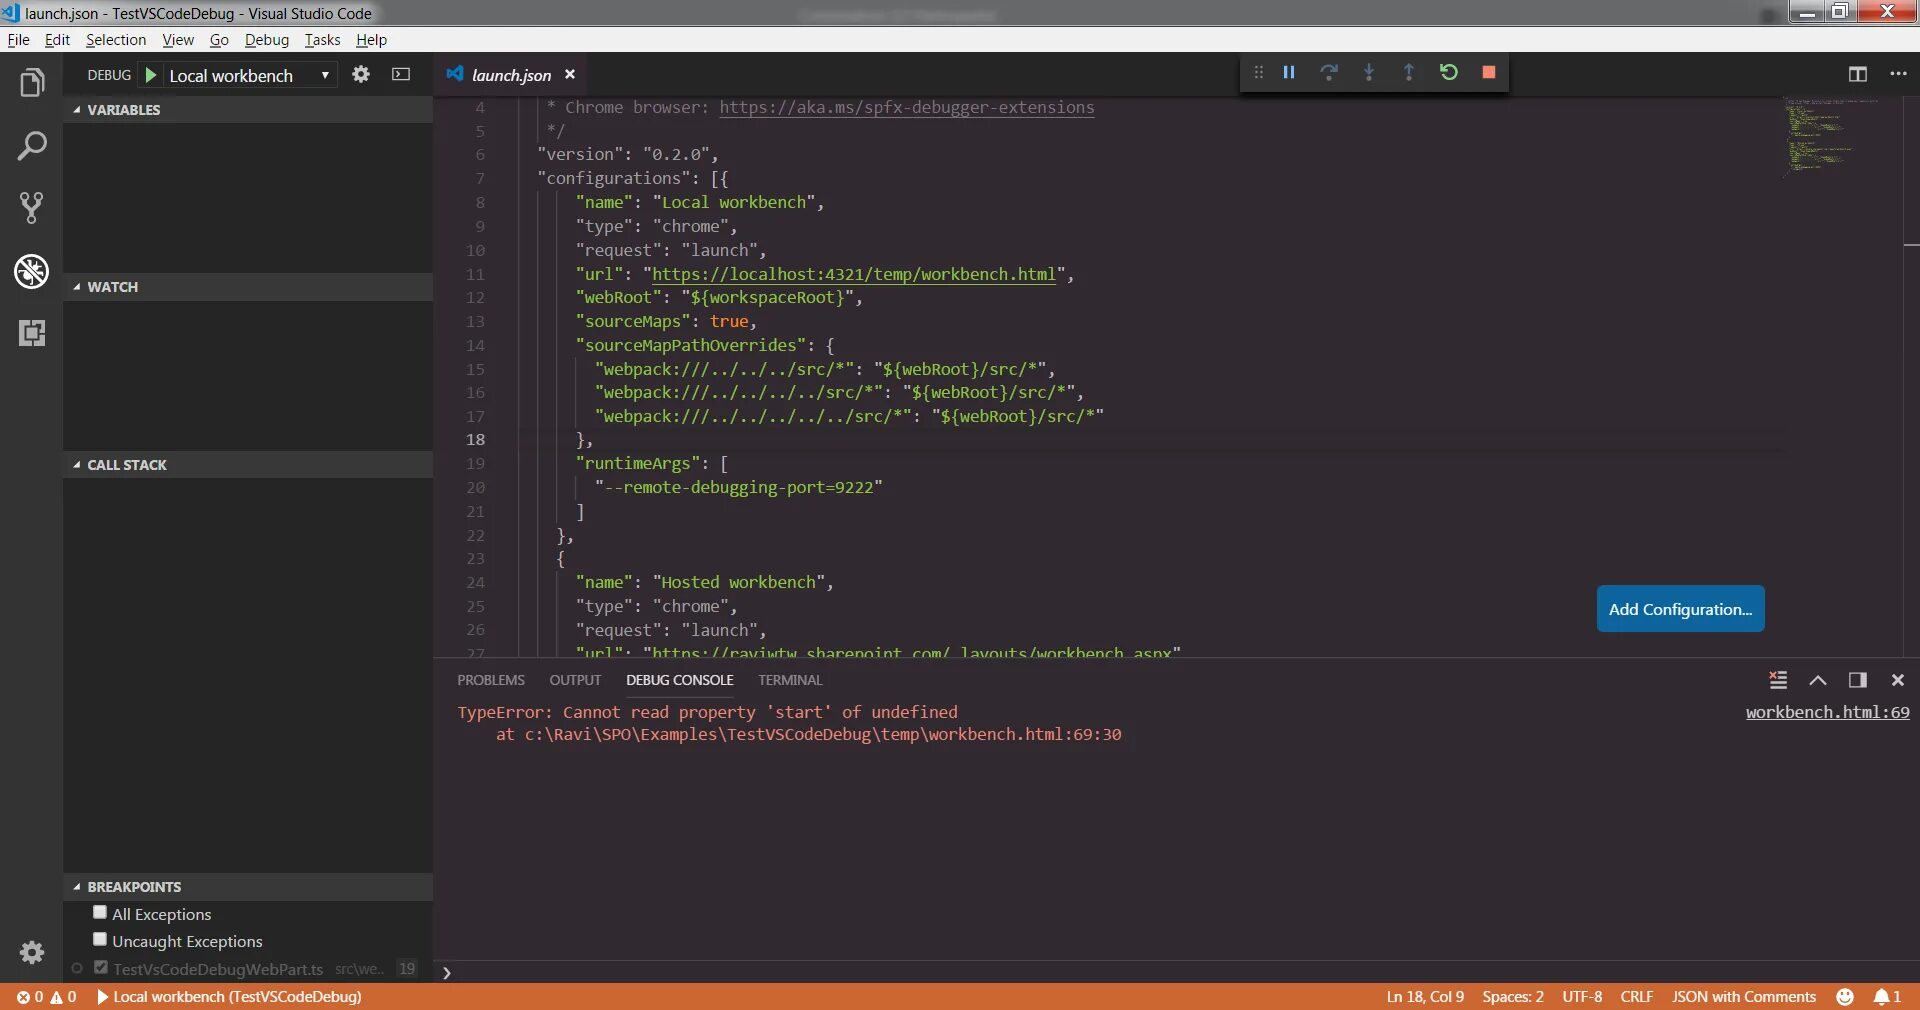
Task: Toggle TestVsCodeDebugWebPart.ts breakpoint checkbox
Action: click(x=101, y=967)
